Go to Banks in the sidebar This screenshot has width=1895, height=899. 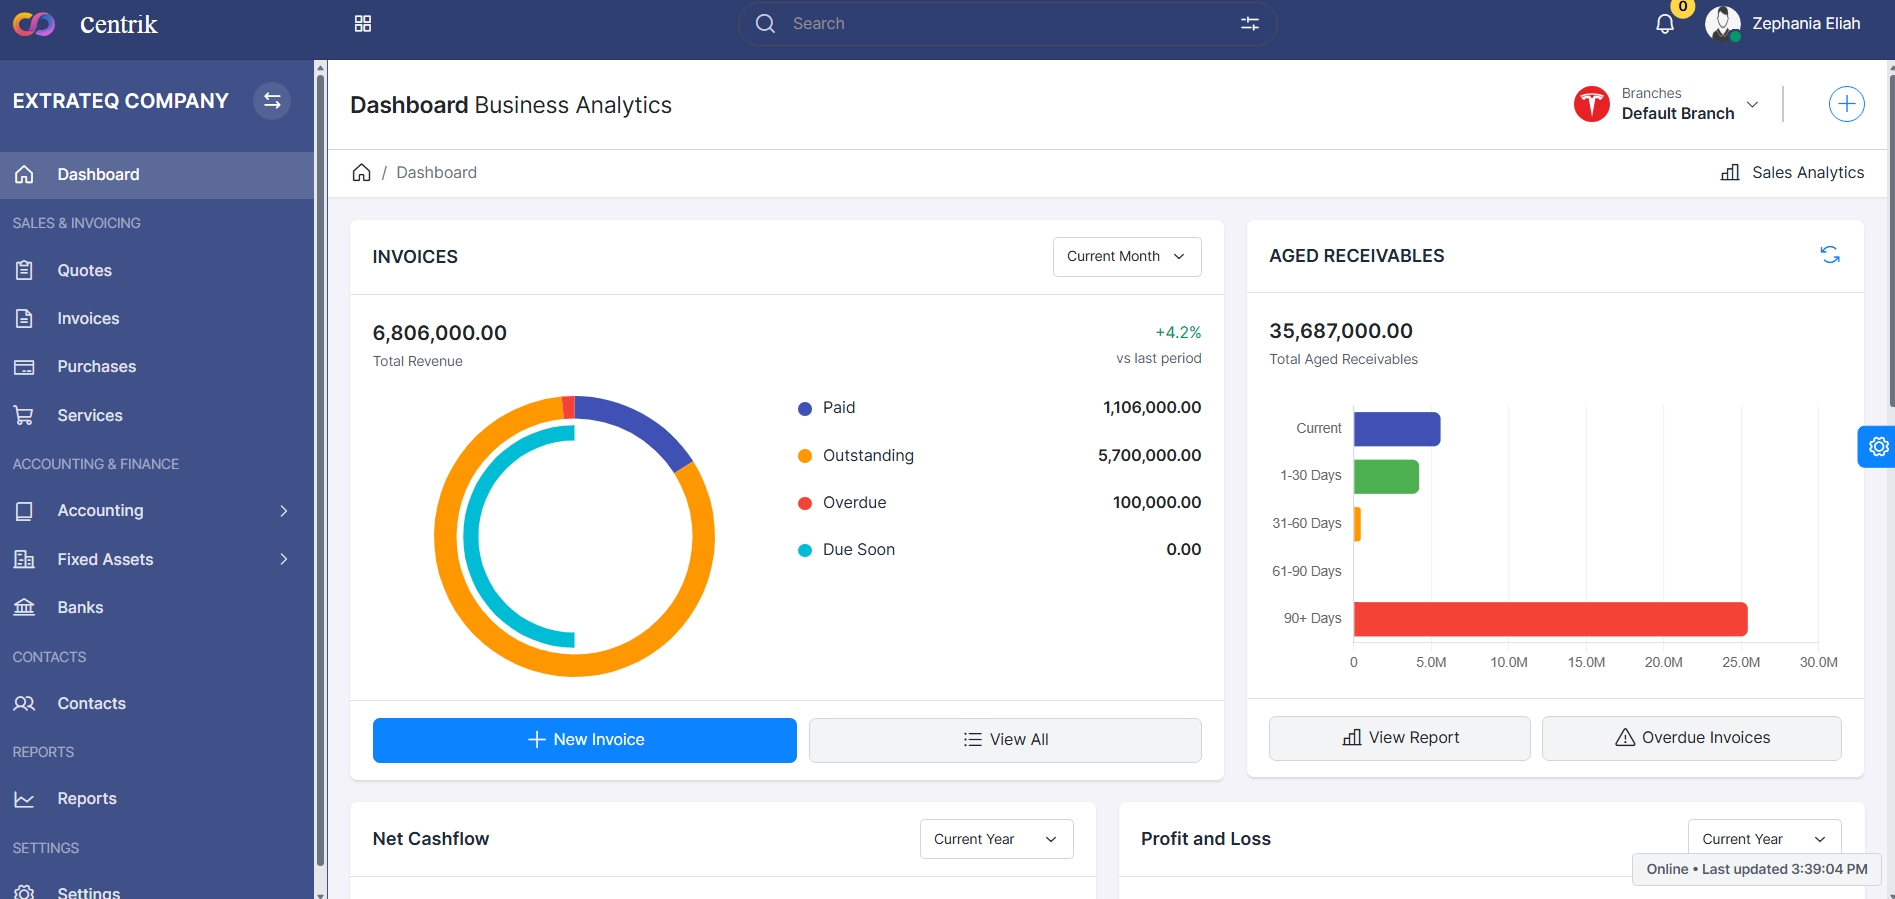[x=80, y=608]
